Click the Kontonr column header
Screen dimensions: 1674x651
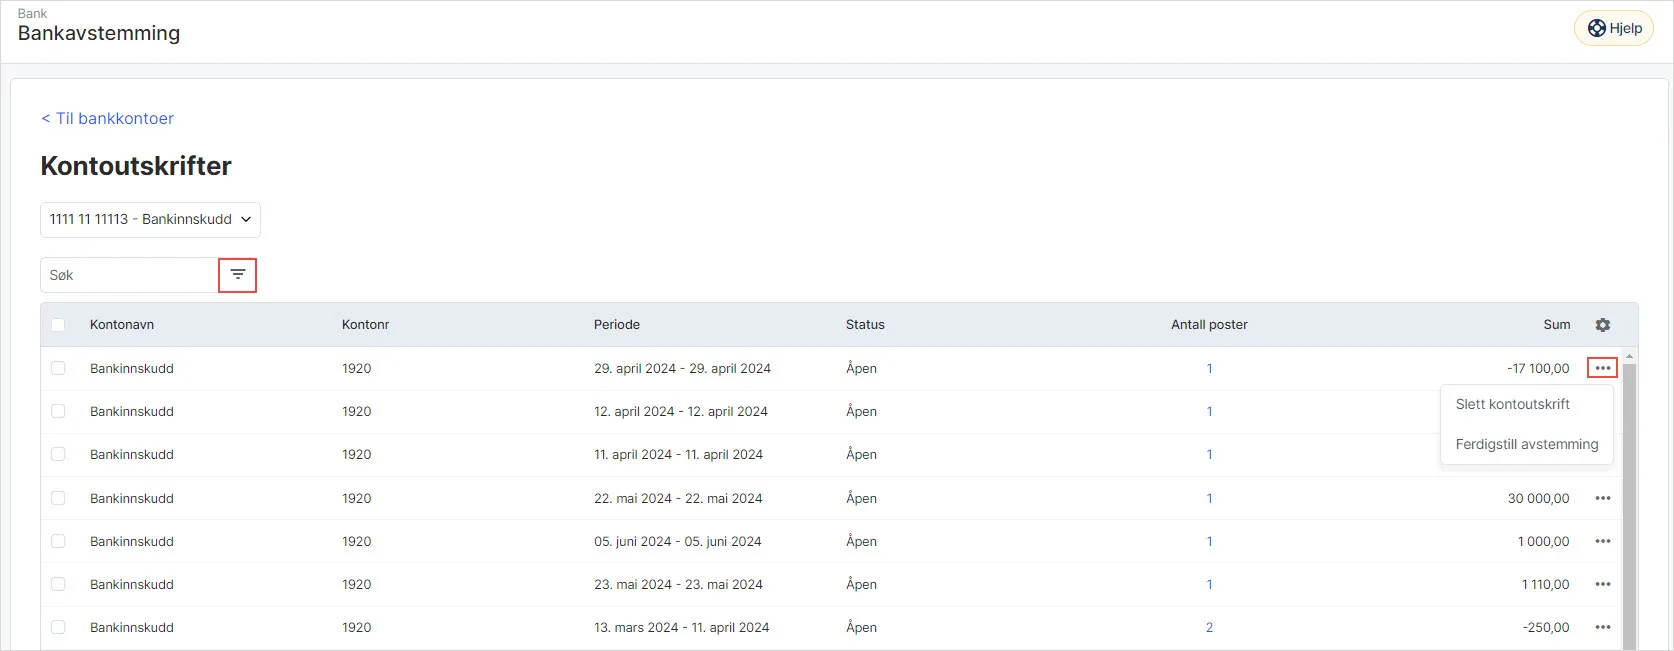365,325
